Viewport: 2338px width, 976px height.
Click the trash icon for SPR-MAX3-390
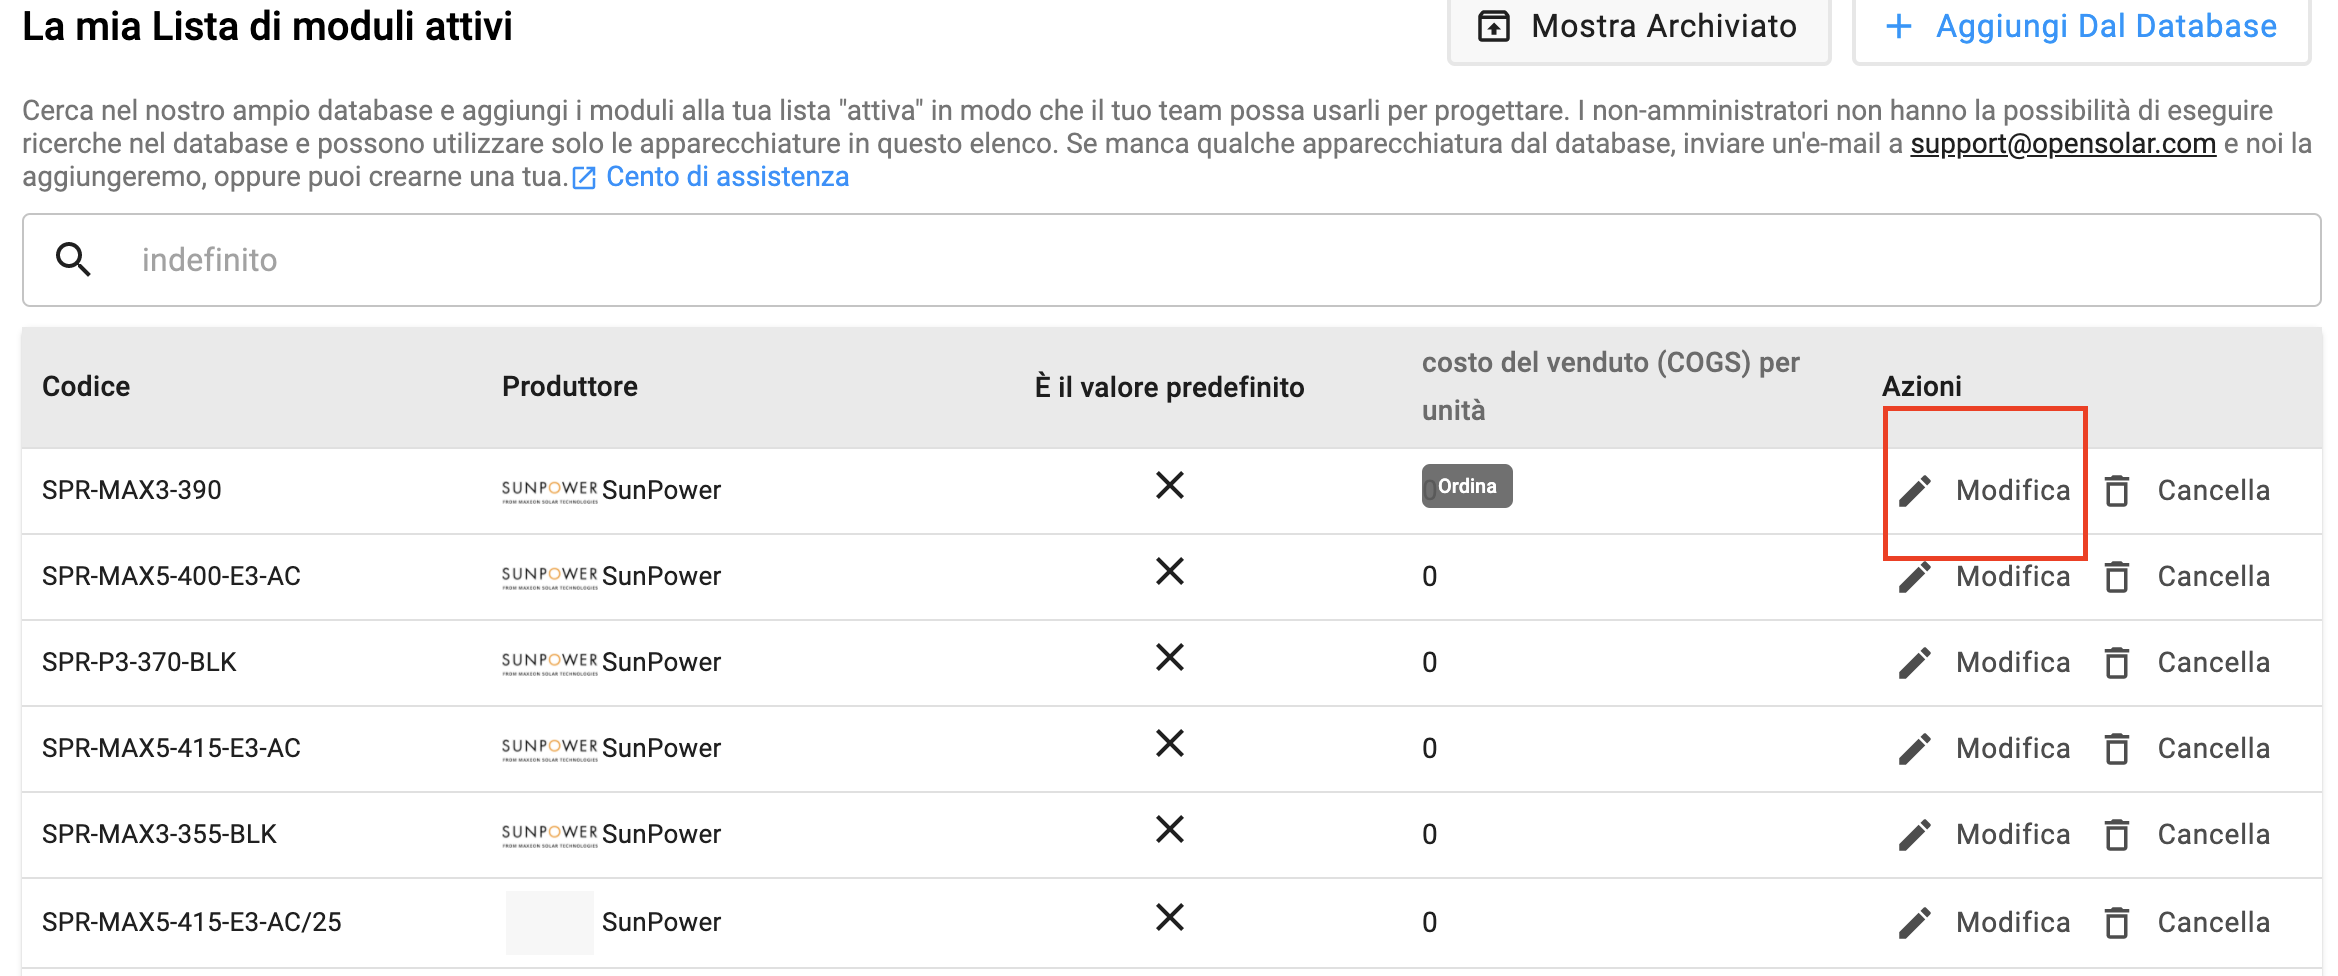coord(2117,491)
